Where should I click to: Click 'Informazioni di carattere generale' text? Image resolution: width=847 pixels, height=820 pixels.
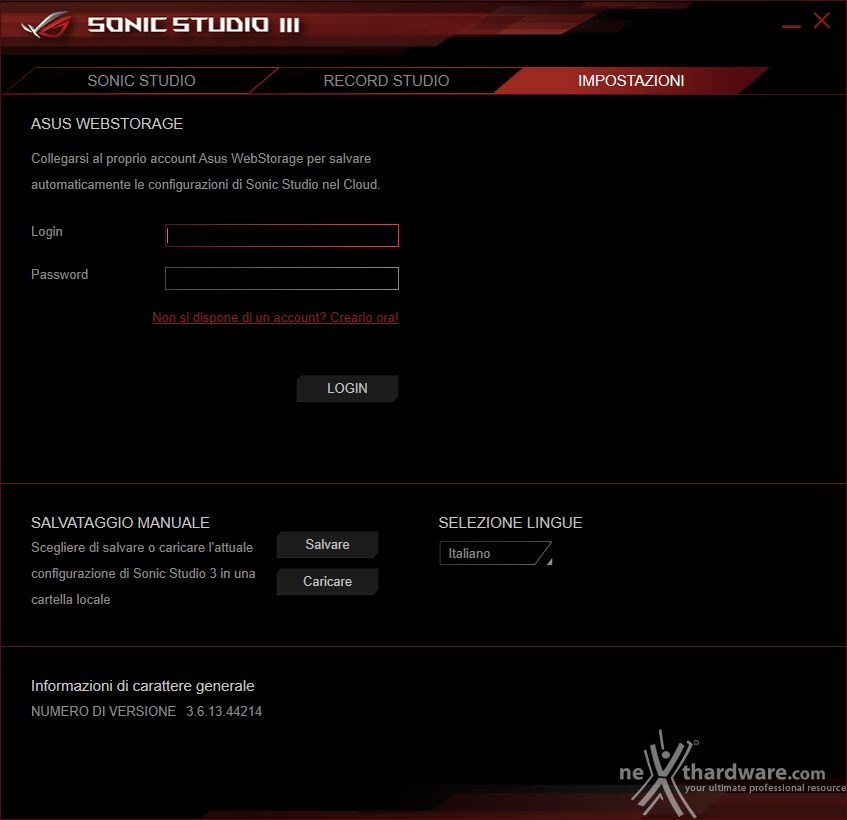[143, 685]
